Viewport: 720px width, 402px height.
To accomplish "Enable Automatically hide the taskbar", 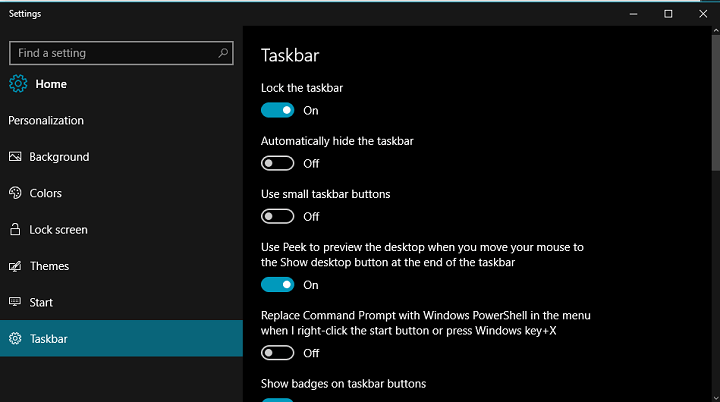I will pos(277,163).
